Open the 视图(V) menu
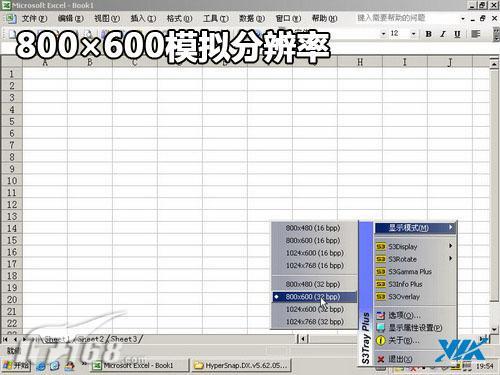 point(107,18)
